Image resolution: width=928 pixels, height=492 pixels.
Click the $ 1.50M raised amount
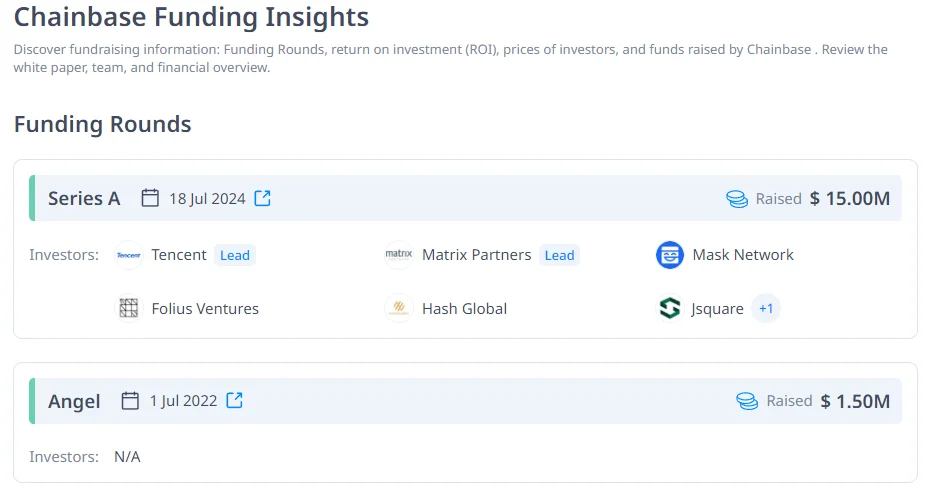point(855,401)
